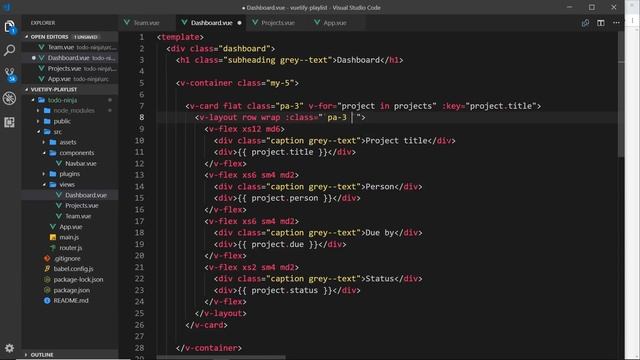Screen dimensions: 640x360
Task: Collapse the src folder
Action: click(58, 132)
